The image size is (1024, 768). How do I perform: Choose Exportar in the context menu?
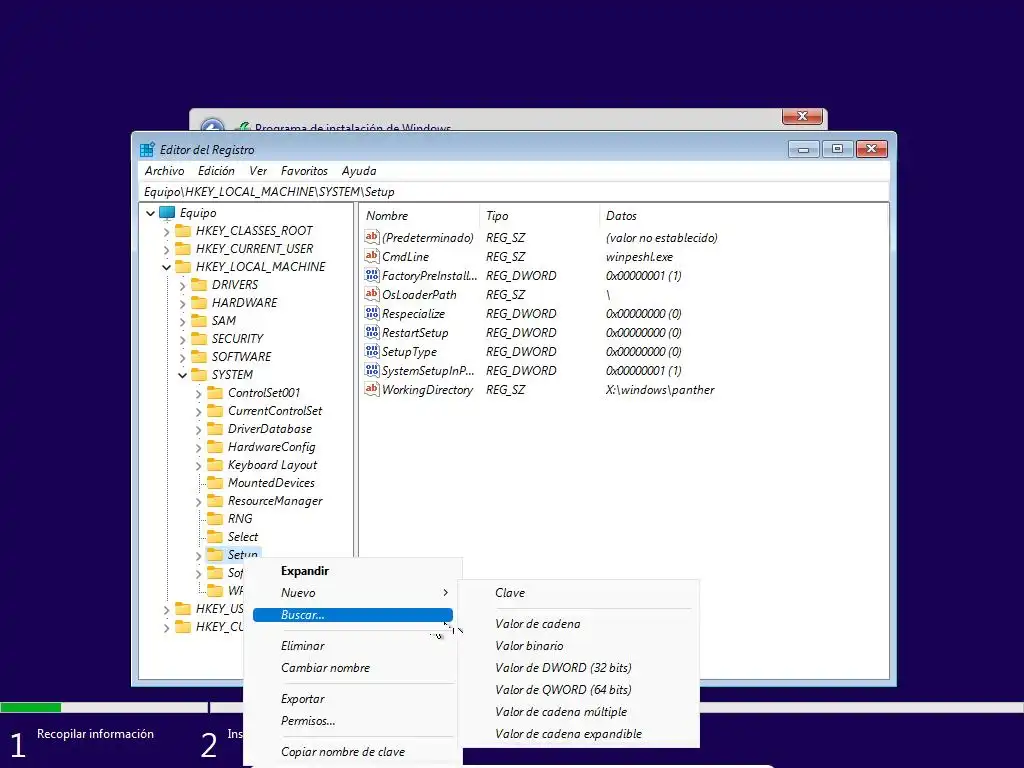point(353,699)
